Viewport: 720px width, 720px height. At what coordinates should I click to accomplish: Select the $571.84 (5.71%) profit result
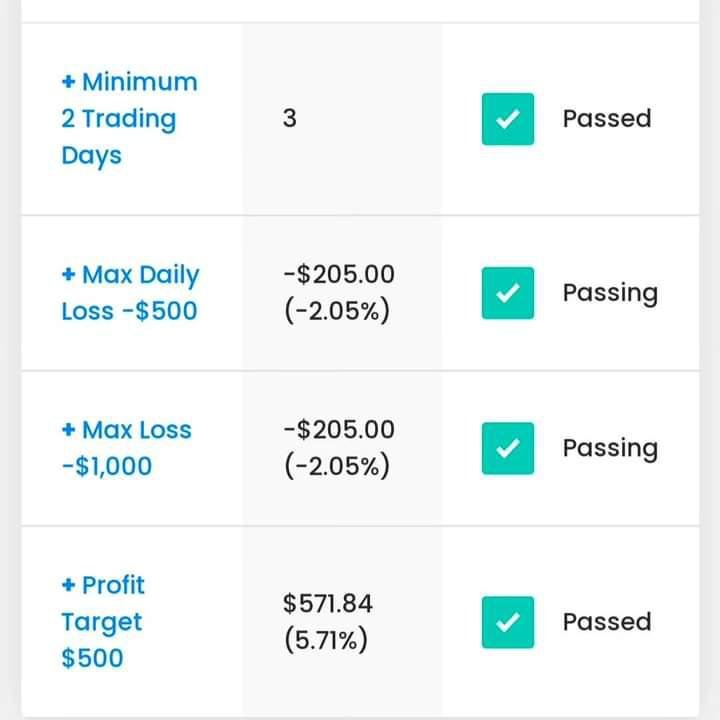click(x=327, y=621)
